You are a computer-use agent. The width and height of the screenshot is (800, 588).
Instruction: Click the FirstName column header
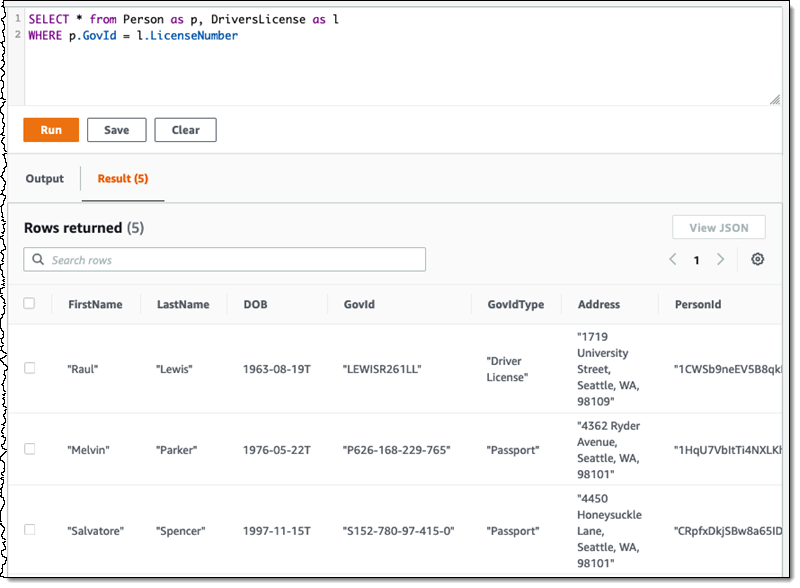click(x=94, y=305)
